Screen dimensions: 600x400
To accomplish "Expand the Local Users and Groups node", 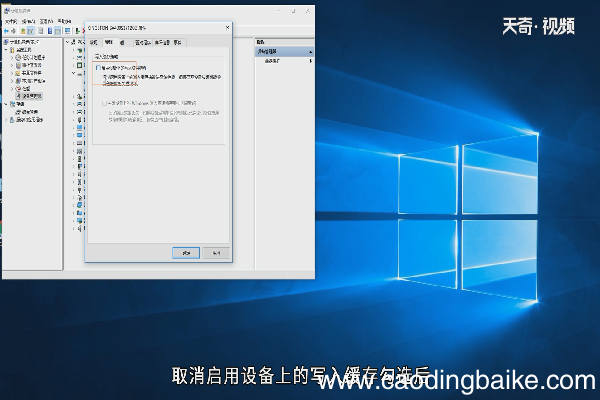I will (12, 81).
